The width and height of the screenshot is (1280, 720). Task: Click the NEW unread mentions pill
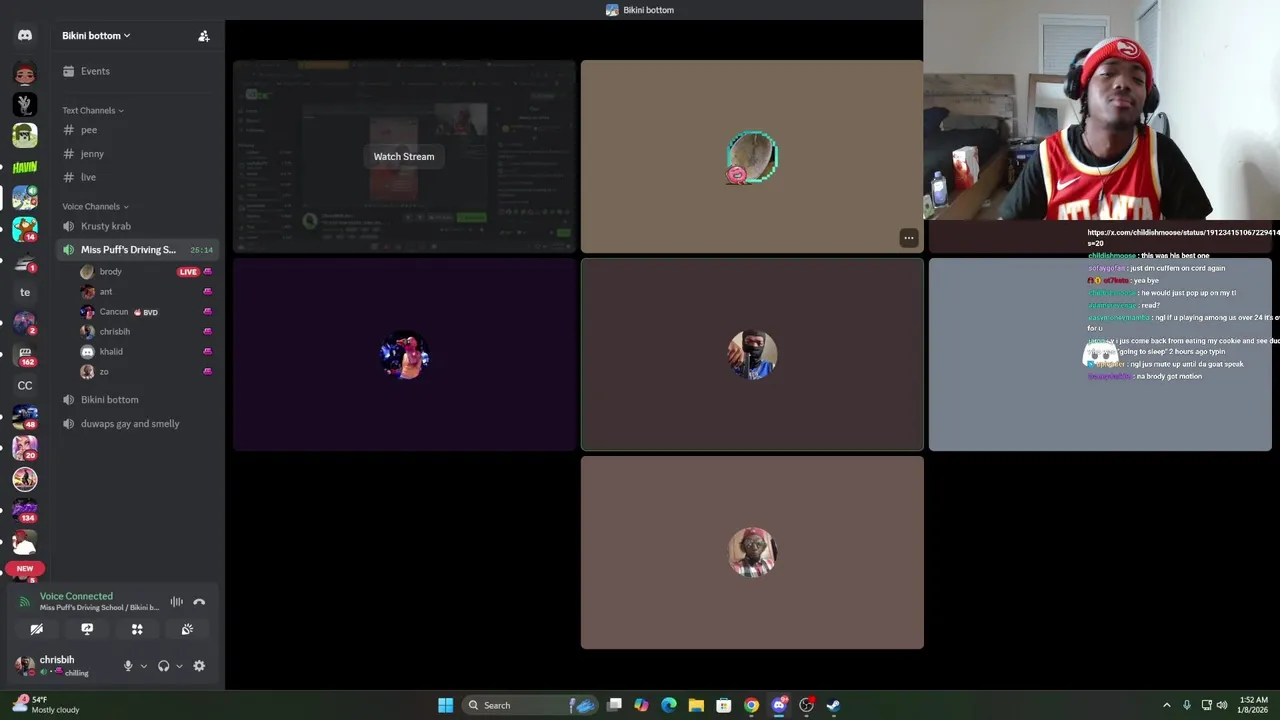[25, 569]
